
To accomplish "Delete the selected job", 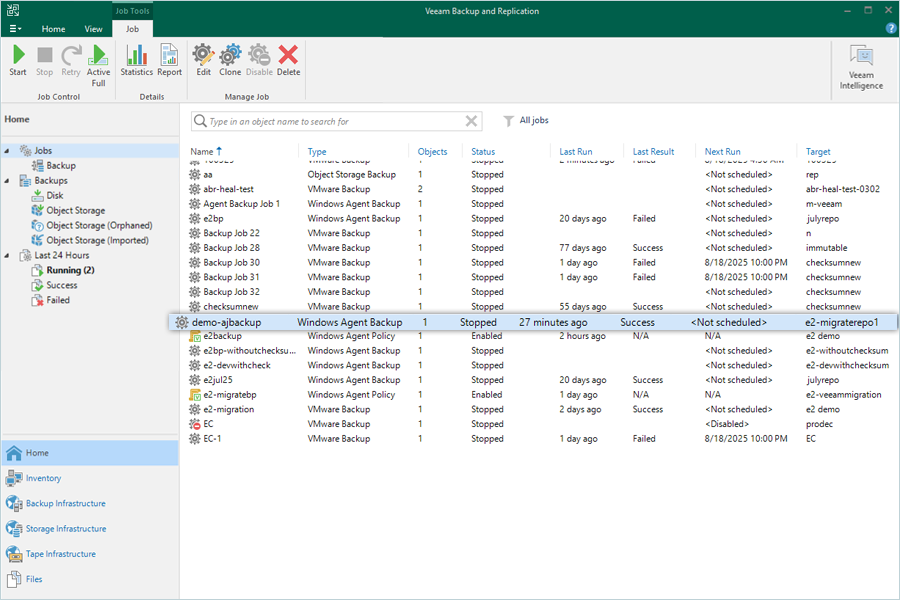I will click(x=288, y=60).
